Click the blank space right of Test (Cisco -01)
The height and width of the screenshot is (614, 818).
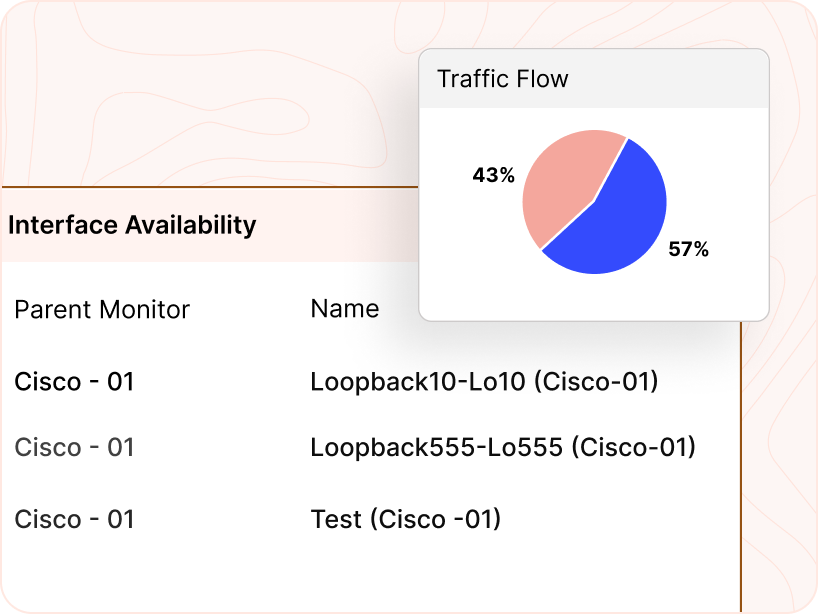620,519
